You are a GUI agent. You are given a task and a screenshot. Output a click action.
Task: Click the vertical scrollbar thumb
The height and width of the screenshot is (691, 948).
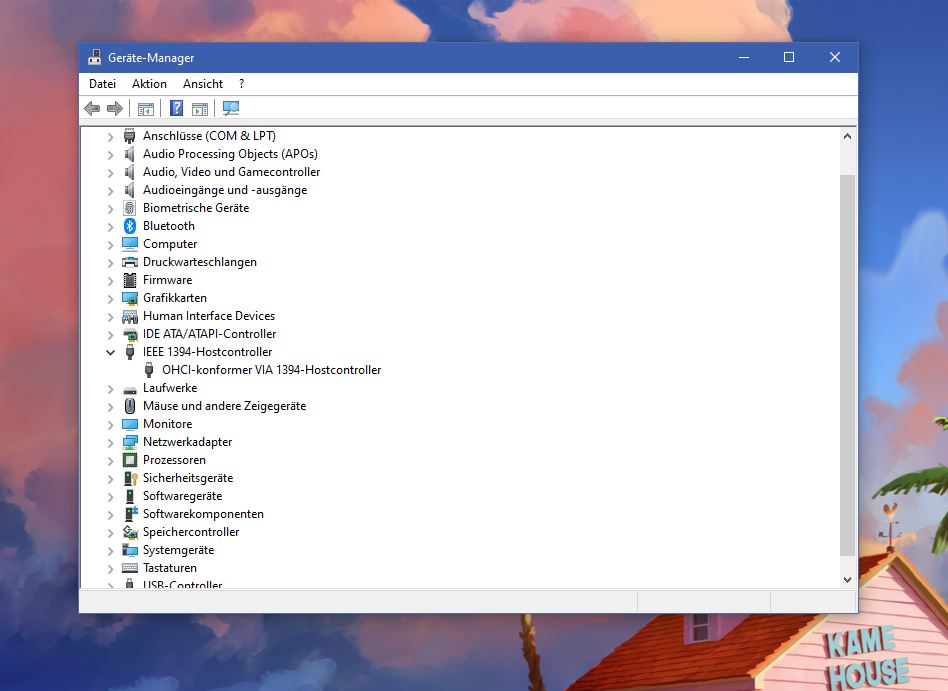tap(848, 365)
